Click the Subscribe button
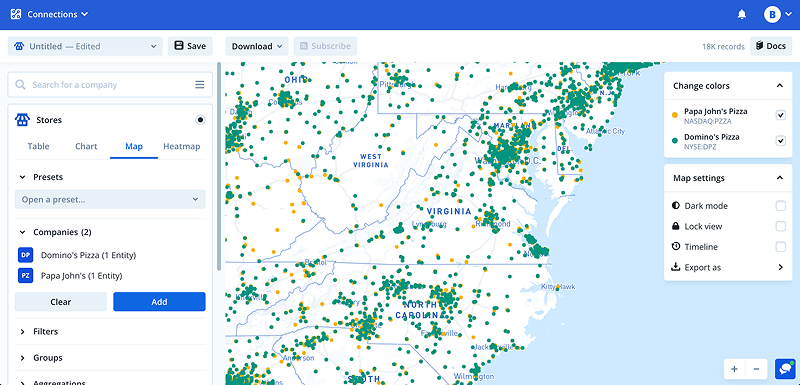Screen dimensions: 800x385 (325, 46)
